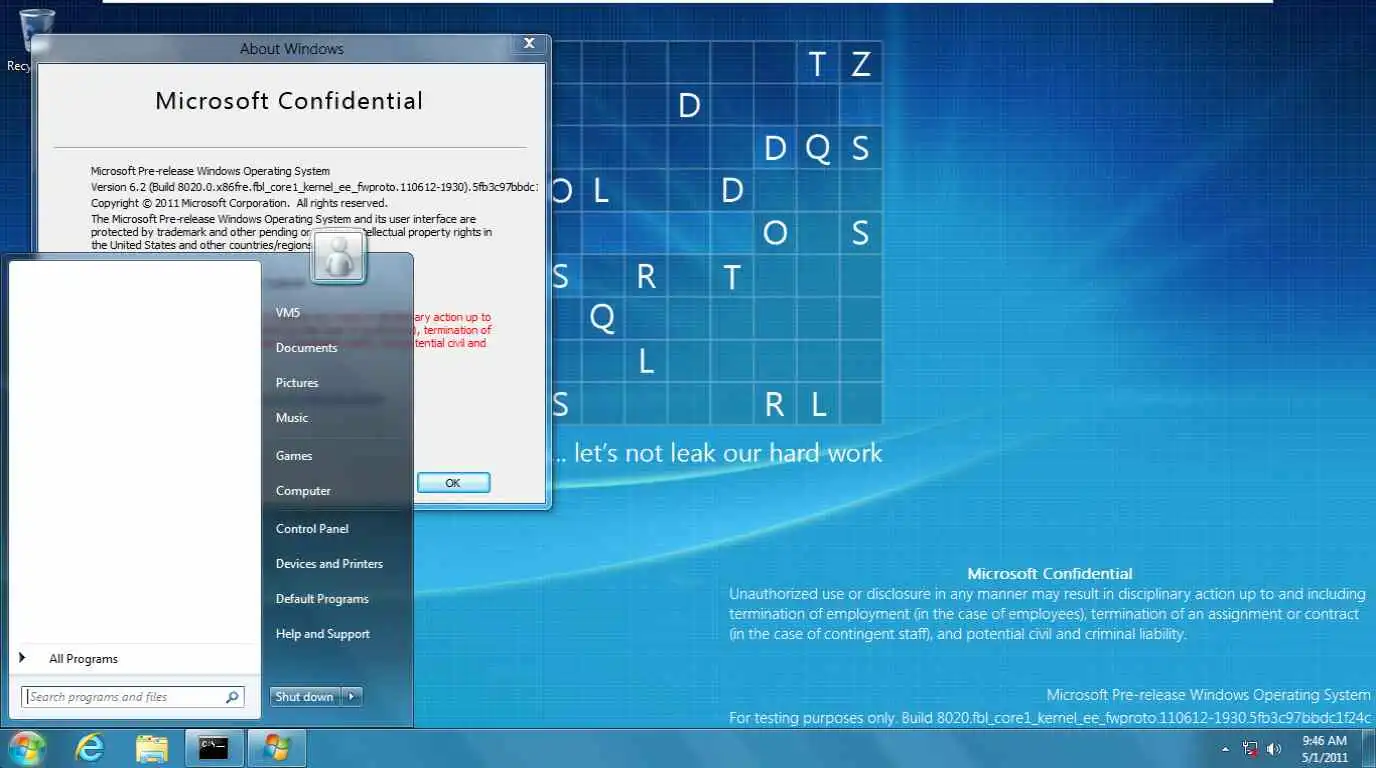This screenshot has height=768, width=1376.
Task: Click the user account picture in Start menu
Action: (339, 257)
